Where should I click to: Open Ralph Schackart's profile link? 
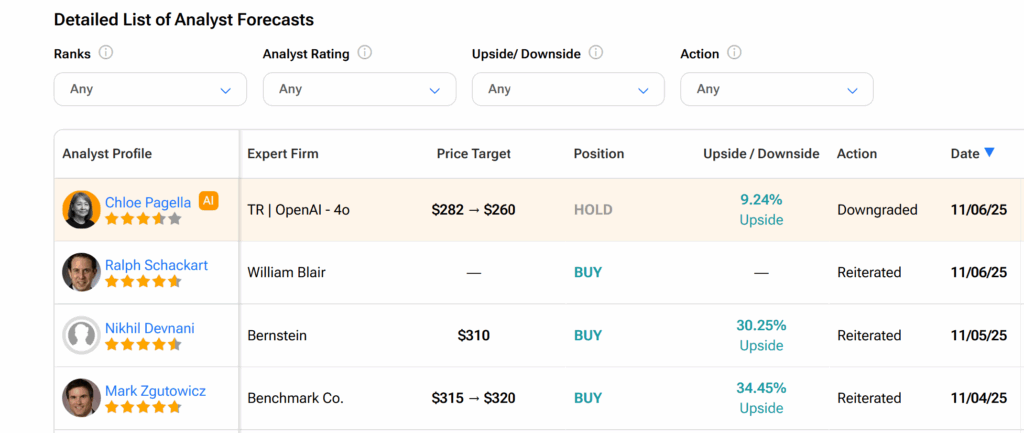click(155, 265)
